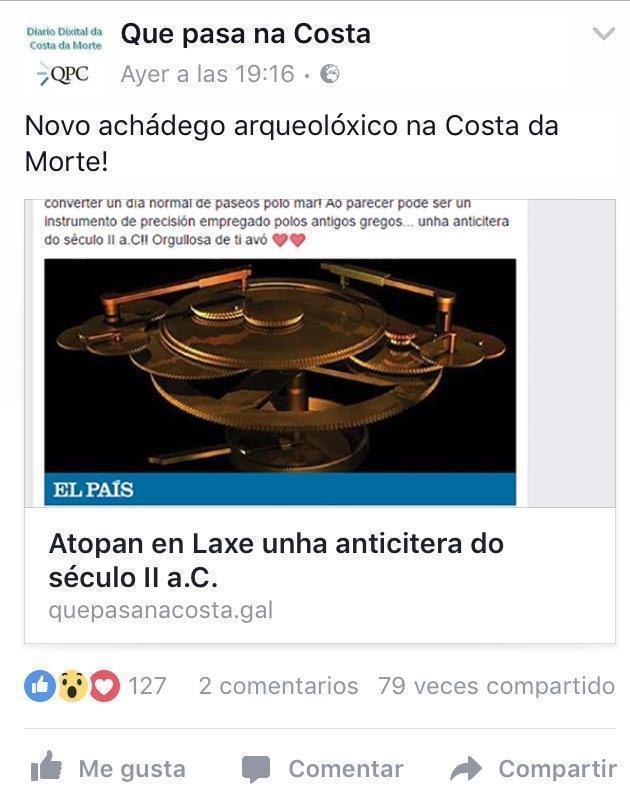This screenshot has width=630, height=789.
Task: Tap the speech bubble comment icon
Action: click(256, 768)
